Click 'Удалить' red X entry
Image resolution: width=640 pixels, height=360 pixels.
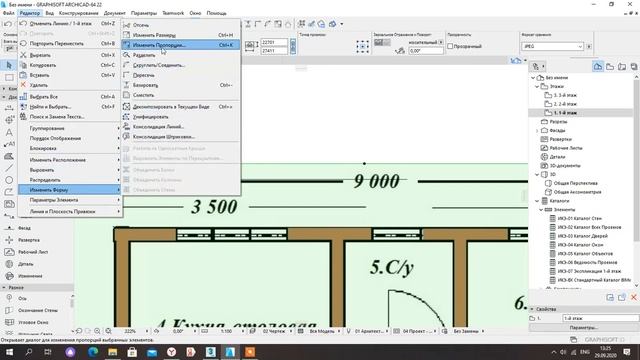point(69,85)
